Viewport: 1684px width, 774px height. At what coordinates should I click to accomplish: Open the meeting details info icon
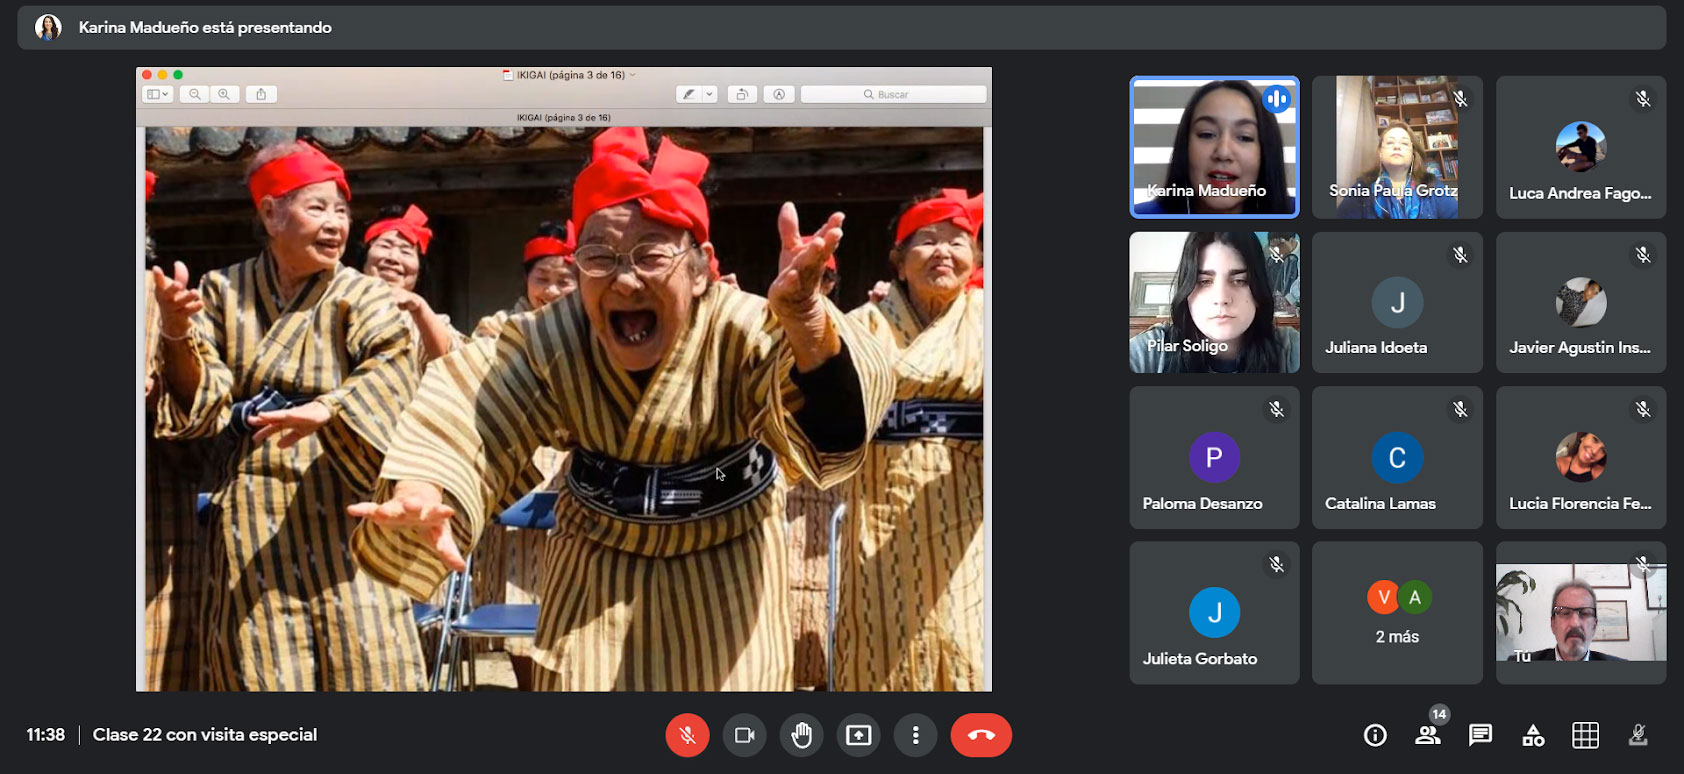coord(1375,736)
